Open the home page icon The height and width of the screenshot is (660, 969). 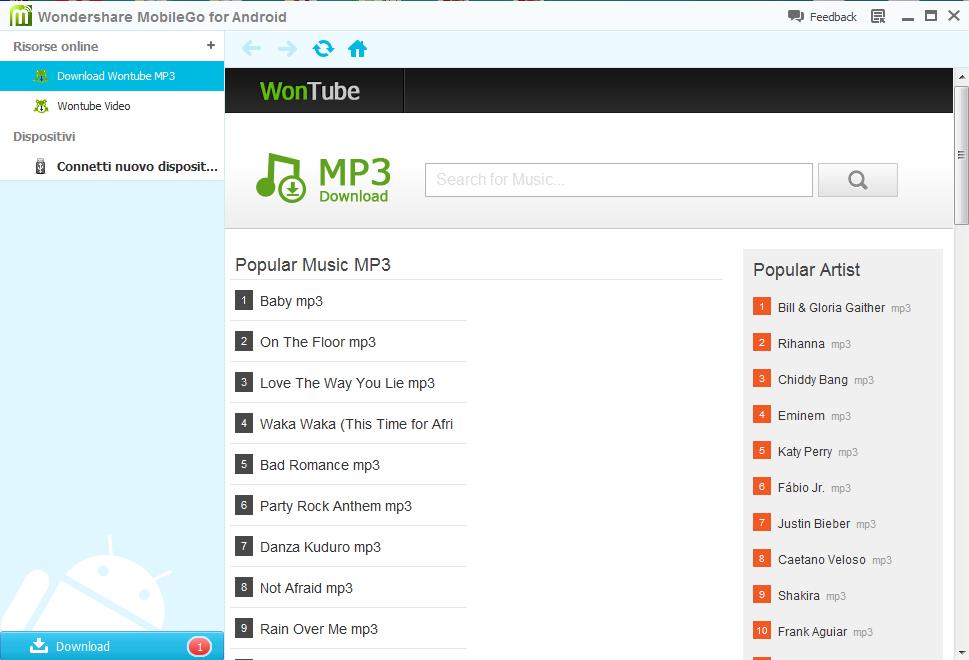pyautogui.click(x=357, y=48)
